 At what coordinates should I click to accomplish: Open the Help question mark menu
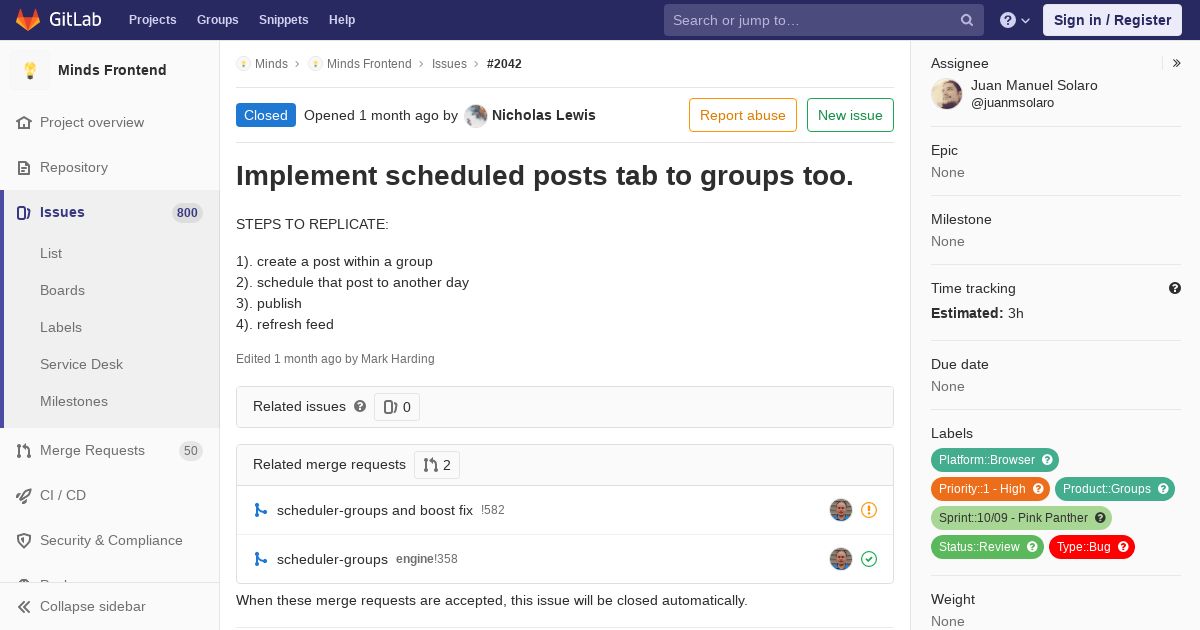point(1015,20)
